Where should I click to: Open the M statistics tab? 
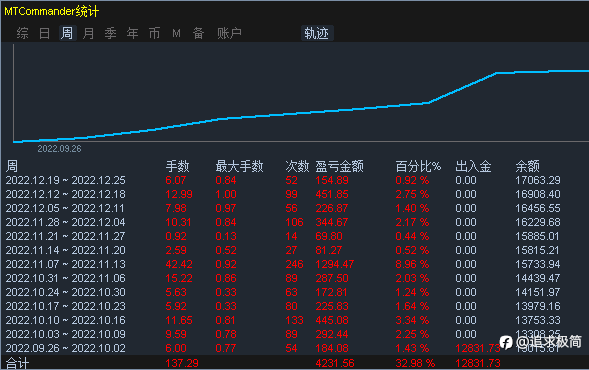pos(176,33)
